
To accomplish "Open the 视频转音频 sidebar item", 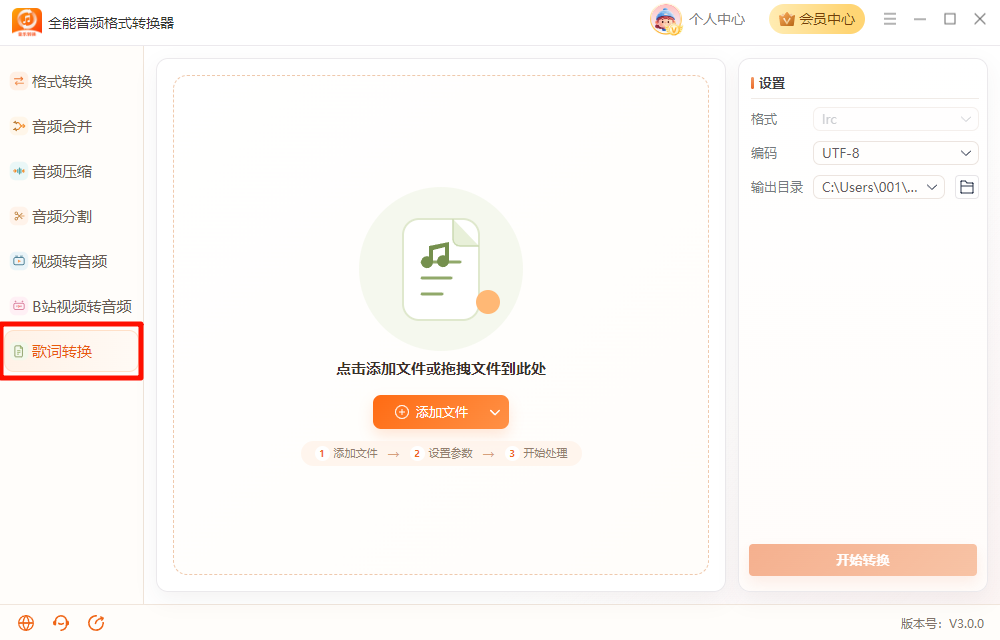I will pyautogui.click(x=70, y=261).
